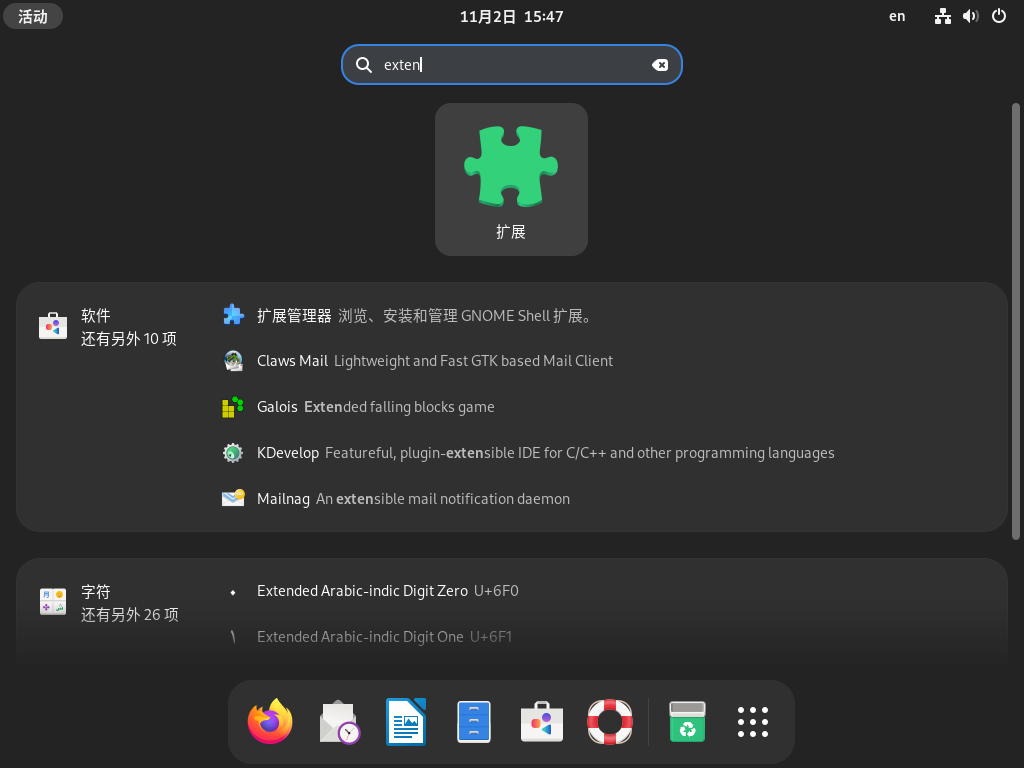Open the KDevelop IDE result
Viewport: 1024px width, 768px height.
[288, 453]
